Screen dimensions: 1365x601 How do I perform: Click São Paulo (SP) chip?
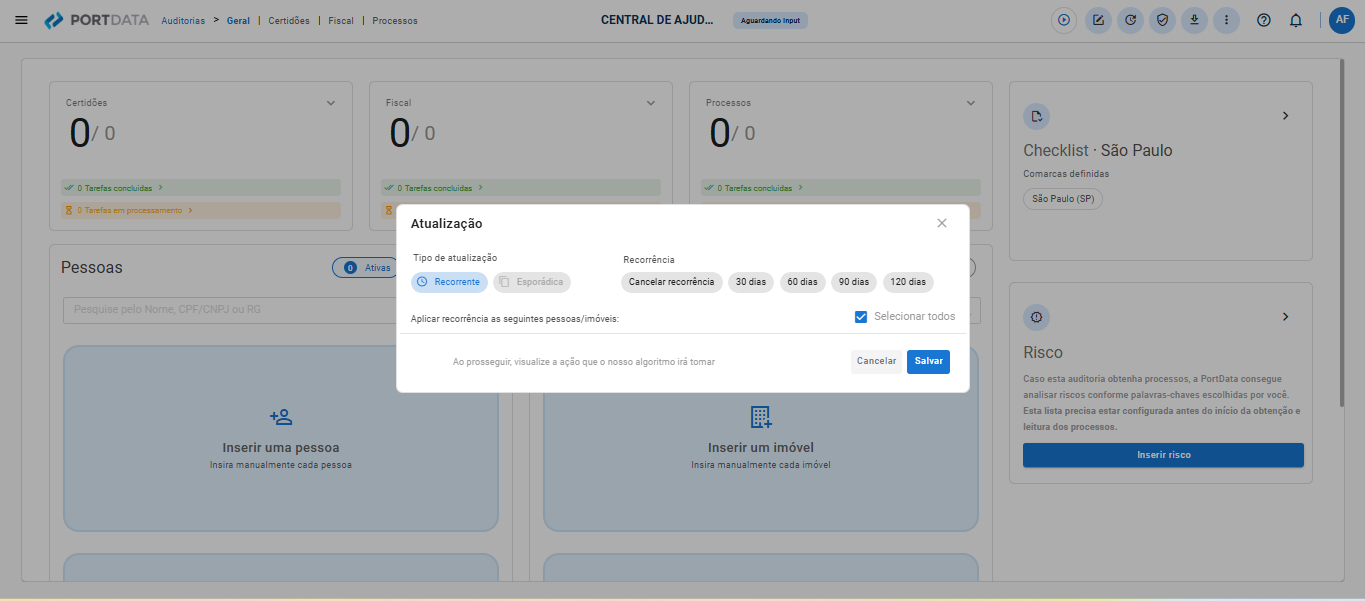click(1062, 199)
